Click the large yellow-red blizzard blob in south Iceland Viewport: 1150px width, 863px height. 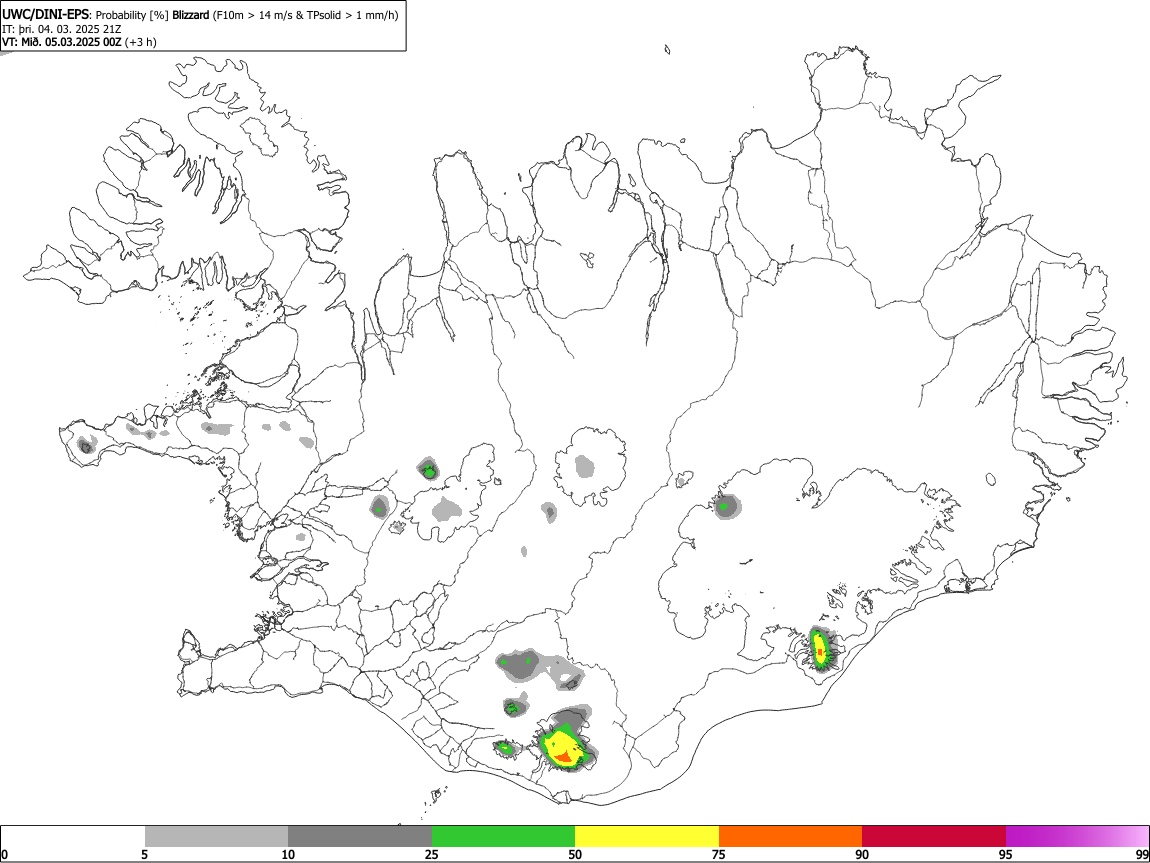coord(564,746)
